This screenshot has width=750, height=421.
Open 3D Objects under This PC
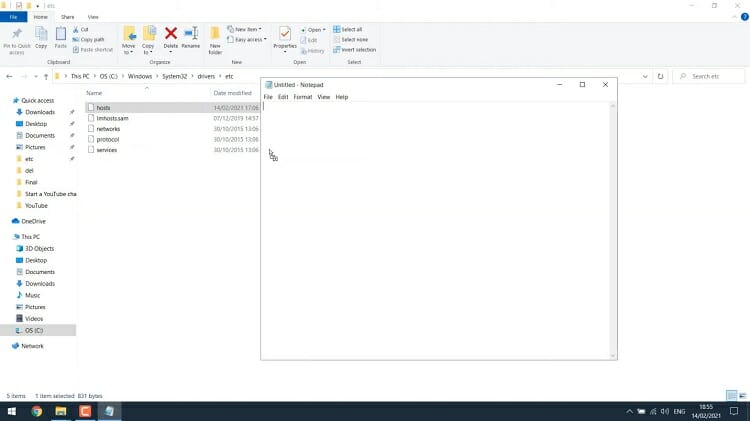click(39, 248)
